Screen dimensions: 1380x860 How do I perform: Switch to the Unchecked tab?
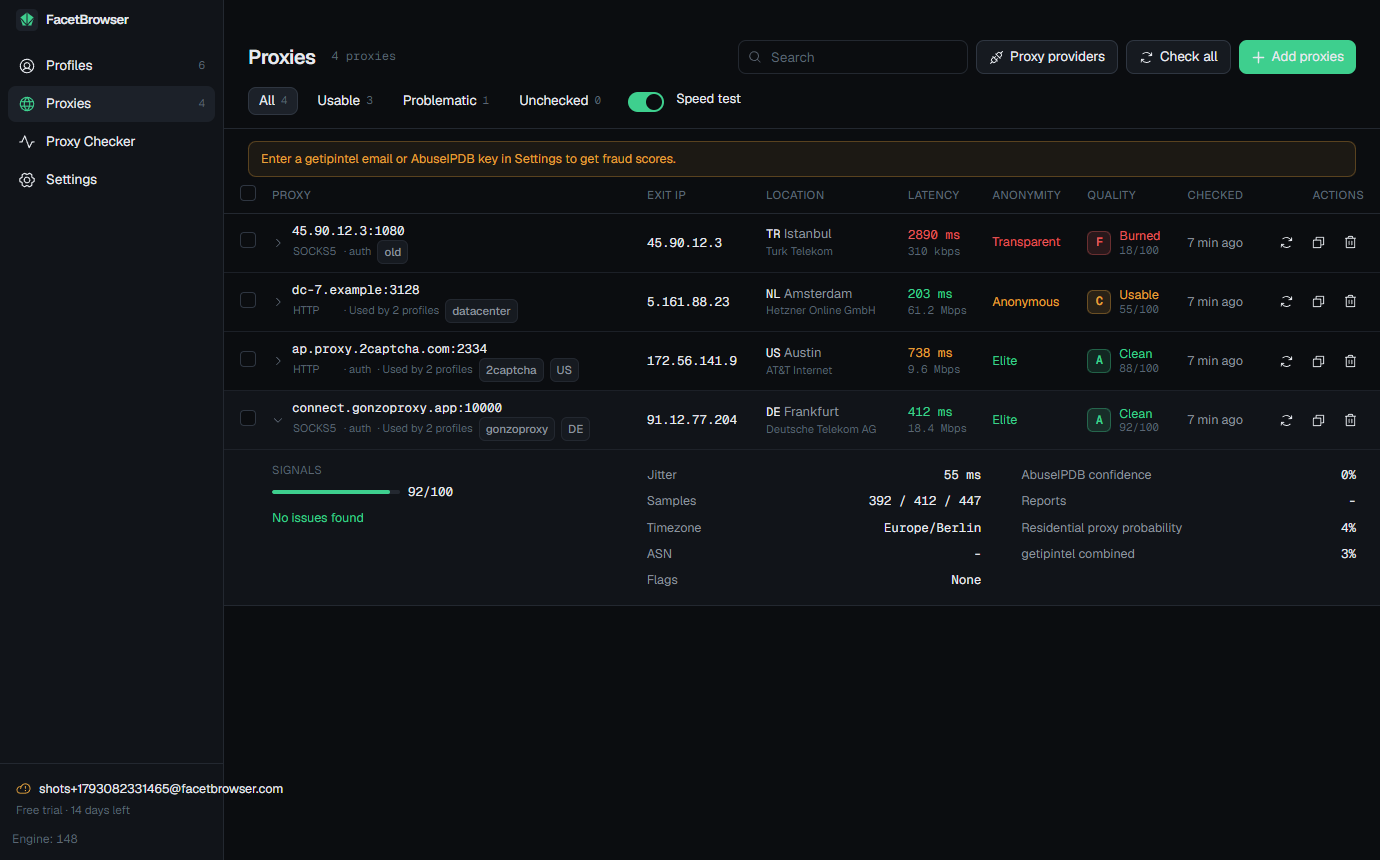click(560, 101)
